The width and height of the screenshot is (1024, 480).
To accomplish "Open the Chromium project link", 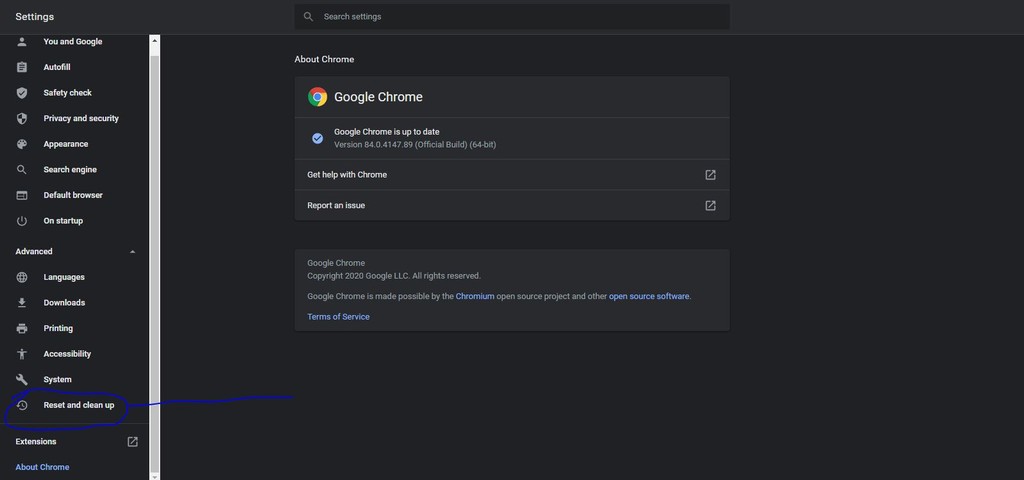I will click(475, 296).
